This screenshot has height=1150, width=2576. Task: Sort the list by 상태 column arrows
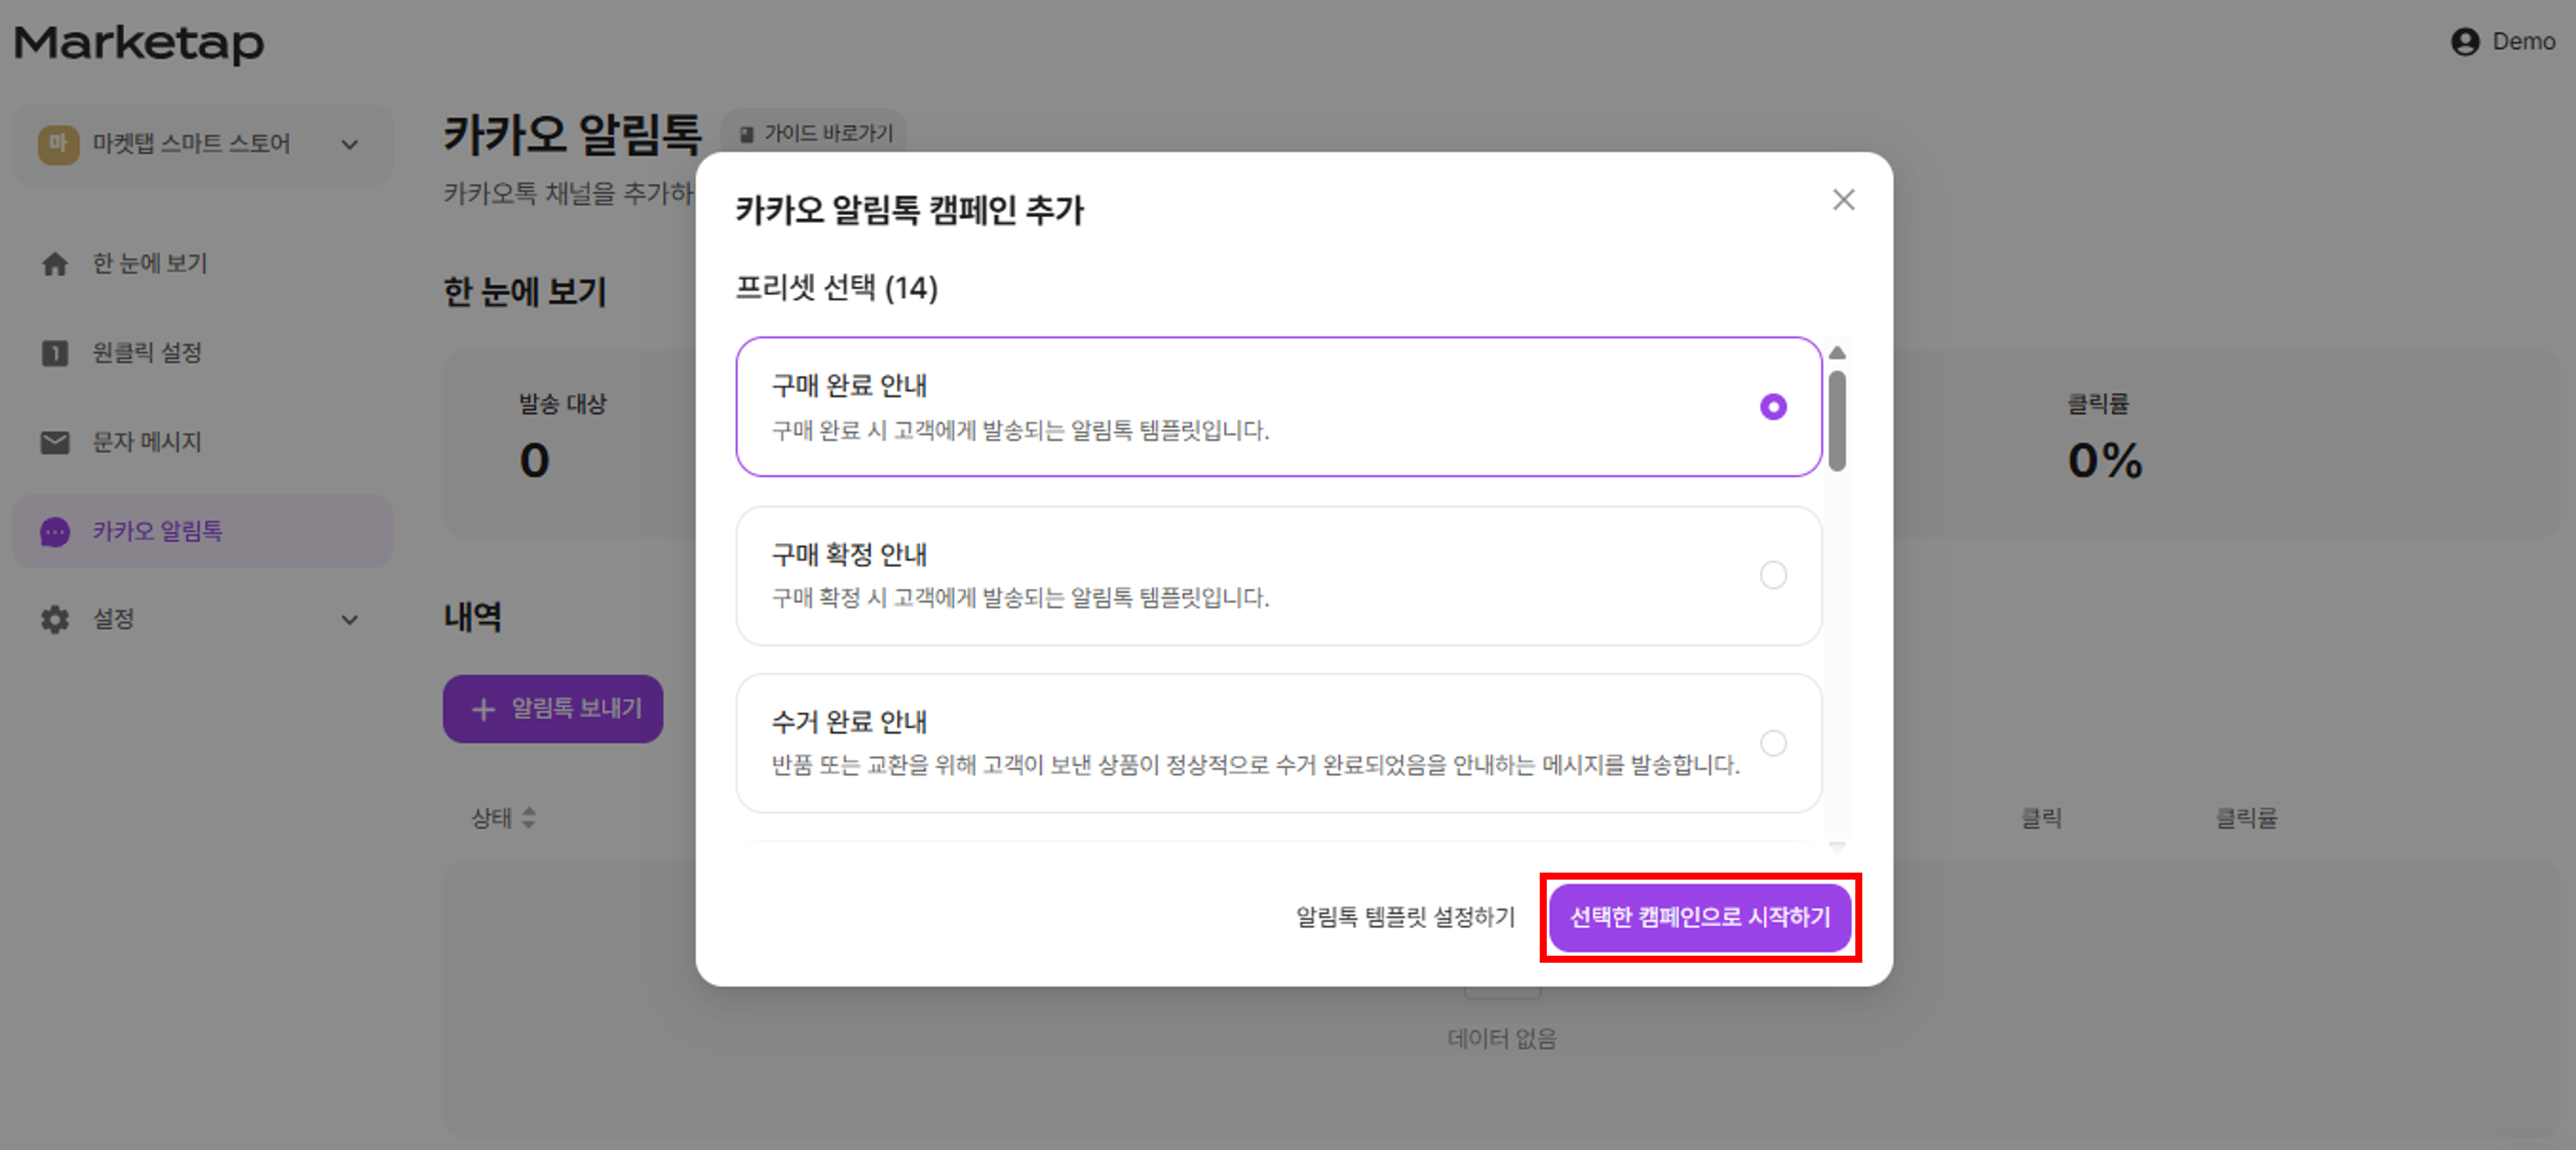[x=529, y=818]
